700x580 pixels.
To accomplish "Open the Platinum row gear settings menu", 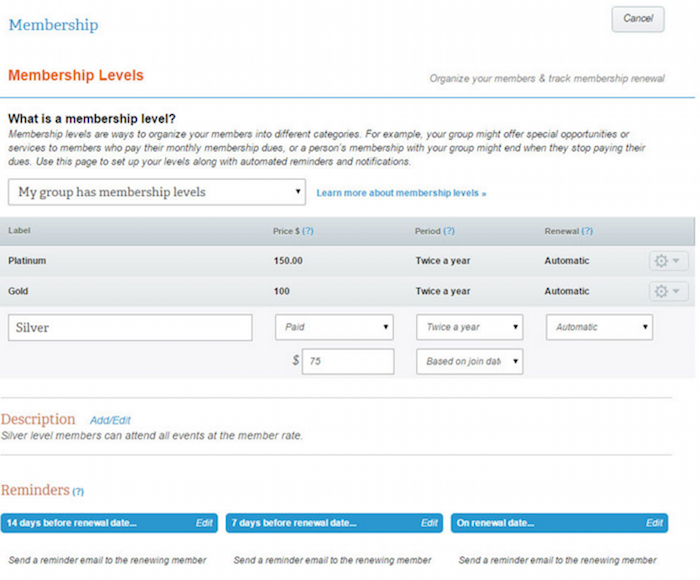I will coord(668,261).
